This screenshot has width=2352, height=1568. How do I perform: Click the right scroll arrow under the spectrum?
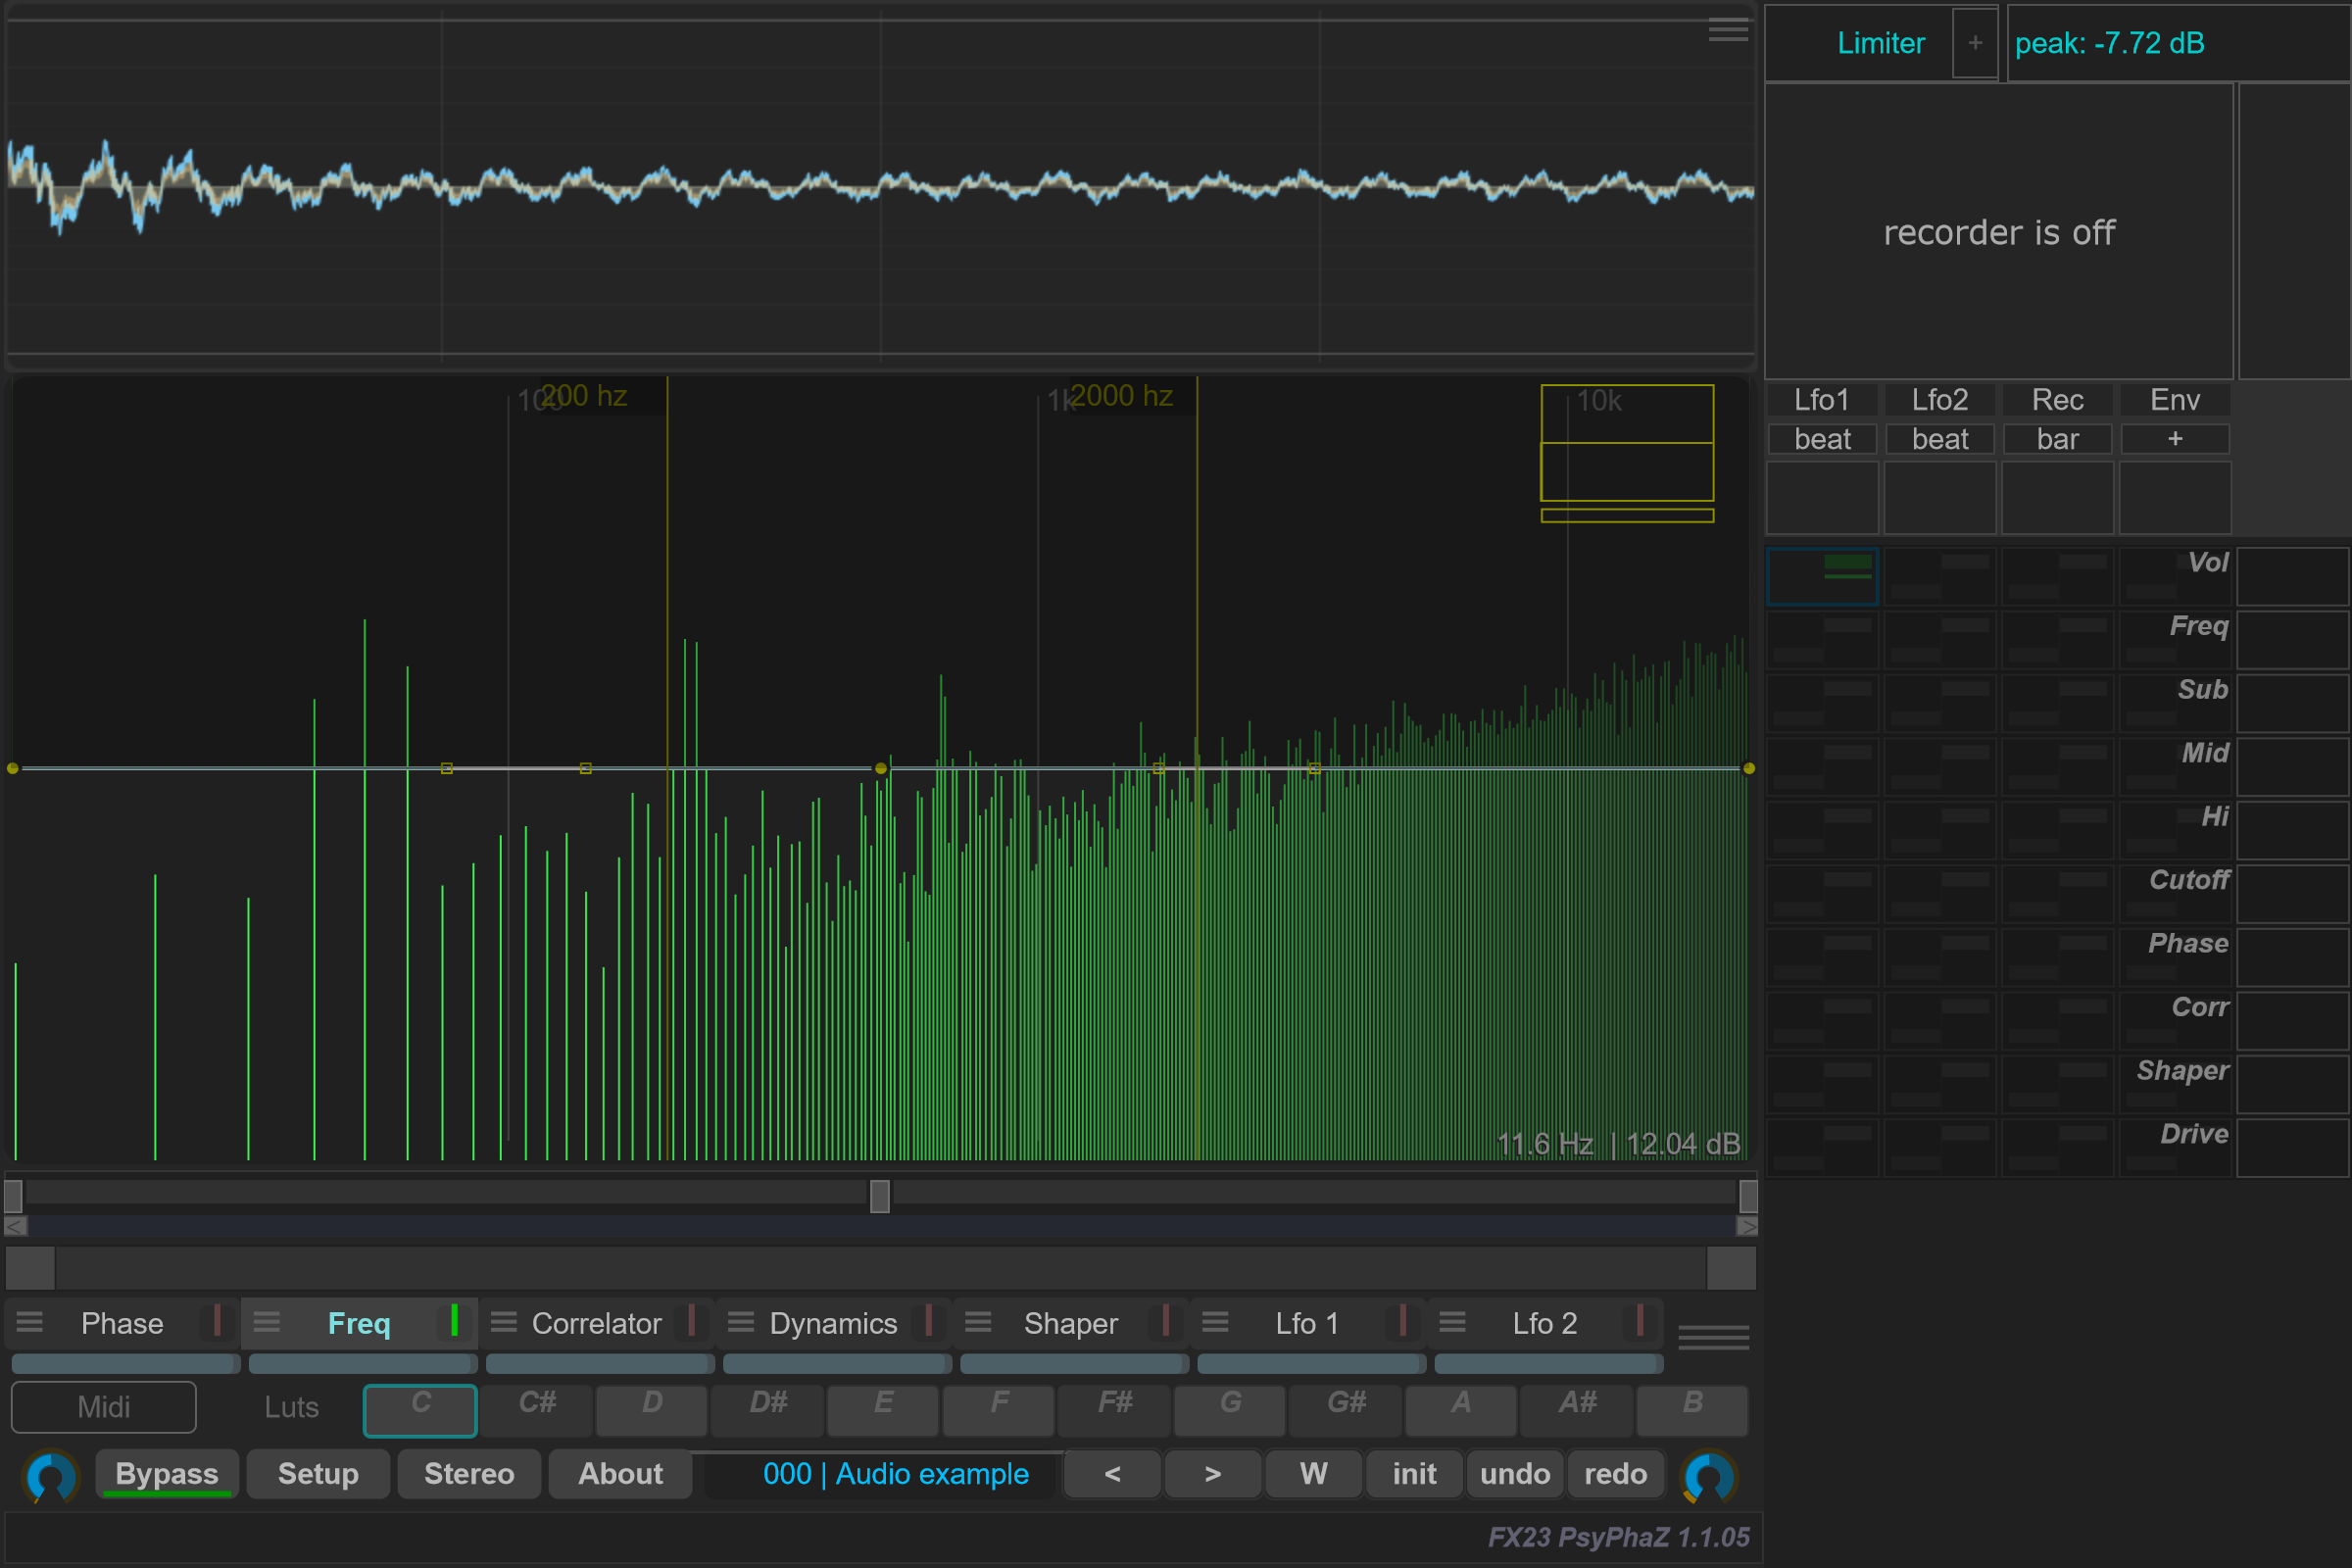1747,1226
